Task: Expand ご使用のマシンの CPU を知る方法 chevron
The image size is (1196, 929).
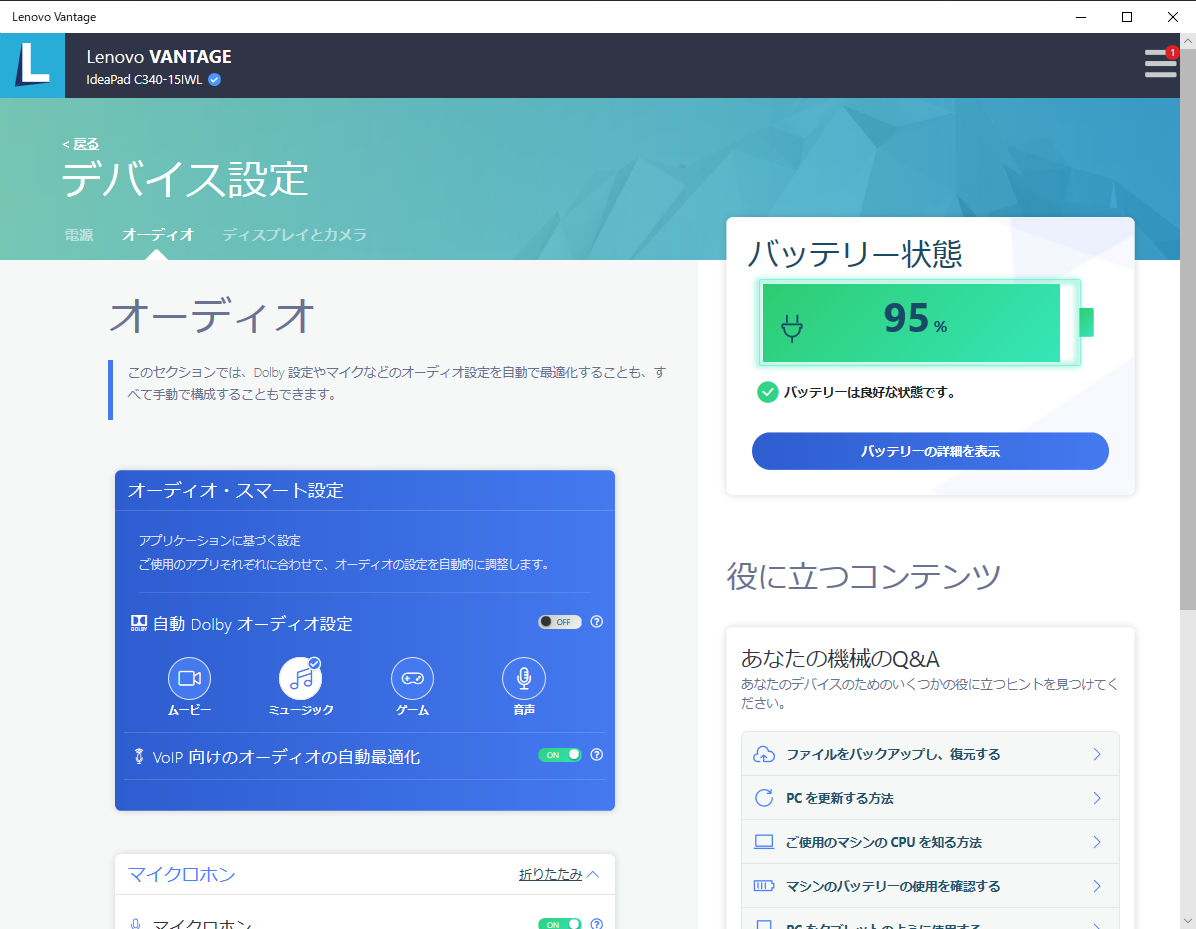Action: tap(1097, 842)
